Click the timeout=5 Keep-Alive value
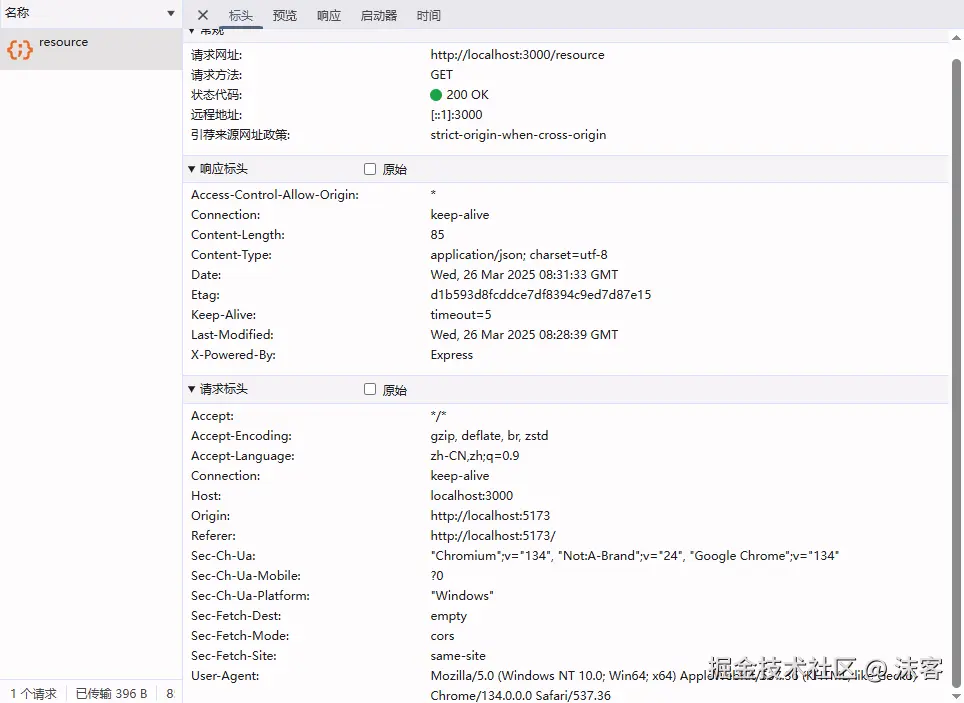The width and height of the screenshot is (964, 703). pyautogui.click(x=460, y=315)
